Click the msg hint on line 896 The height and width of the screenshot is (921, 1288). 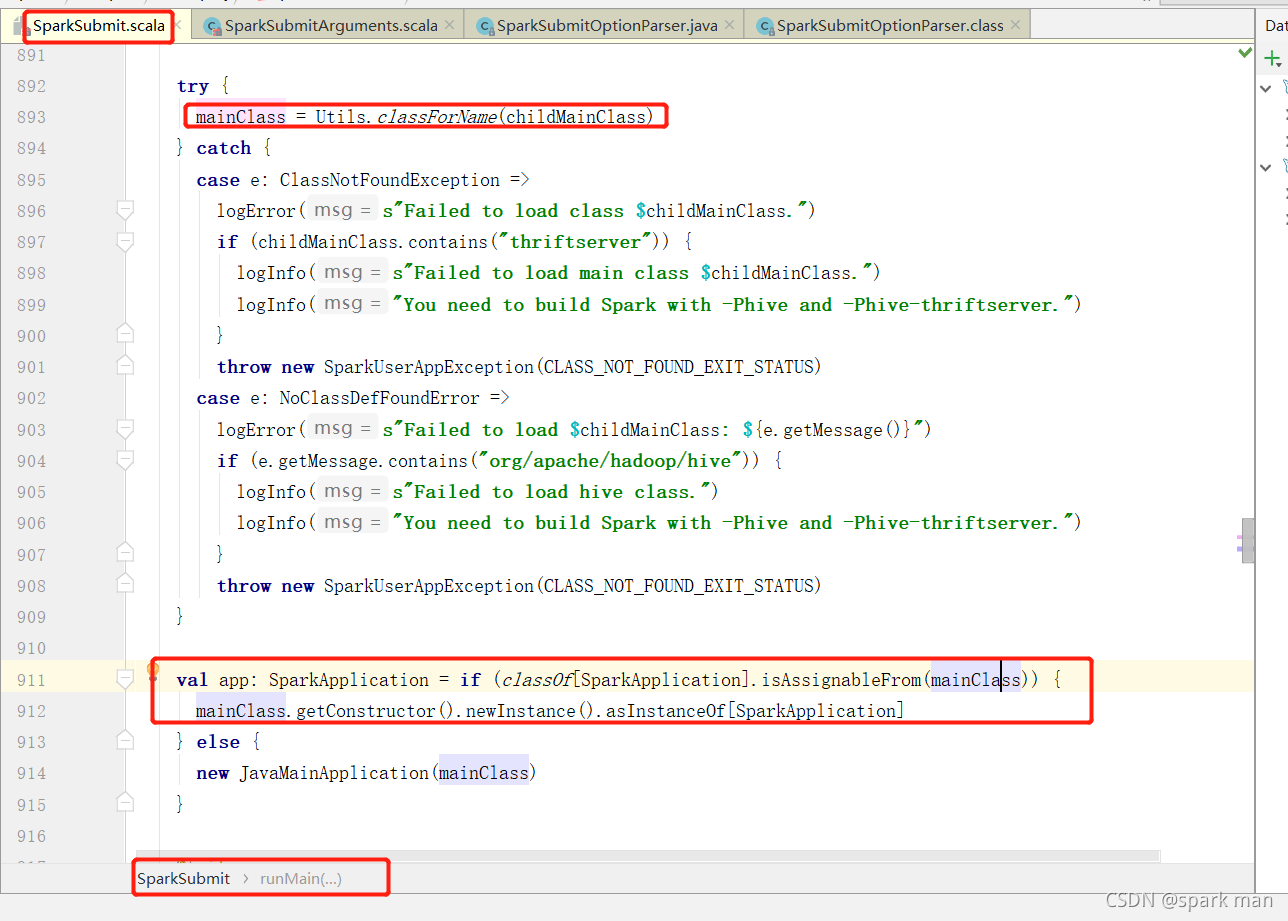342,211
